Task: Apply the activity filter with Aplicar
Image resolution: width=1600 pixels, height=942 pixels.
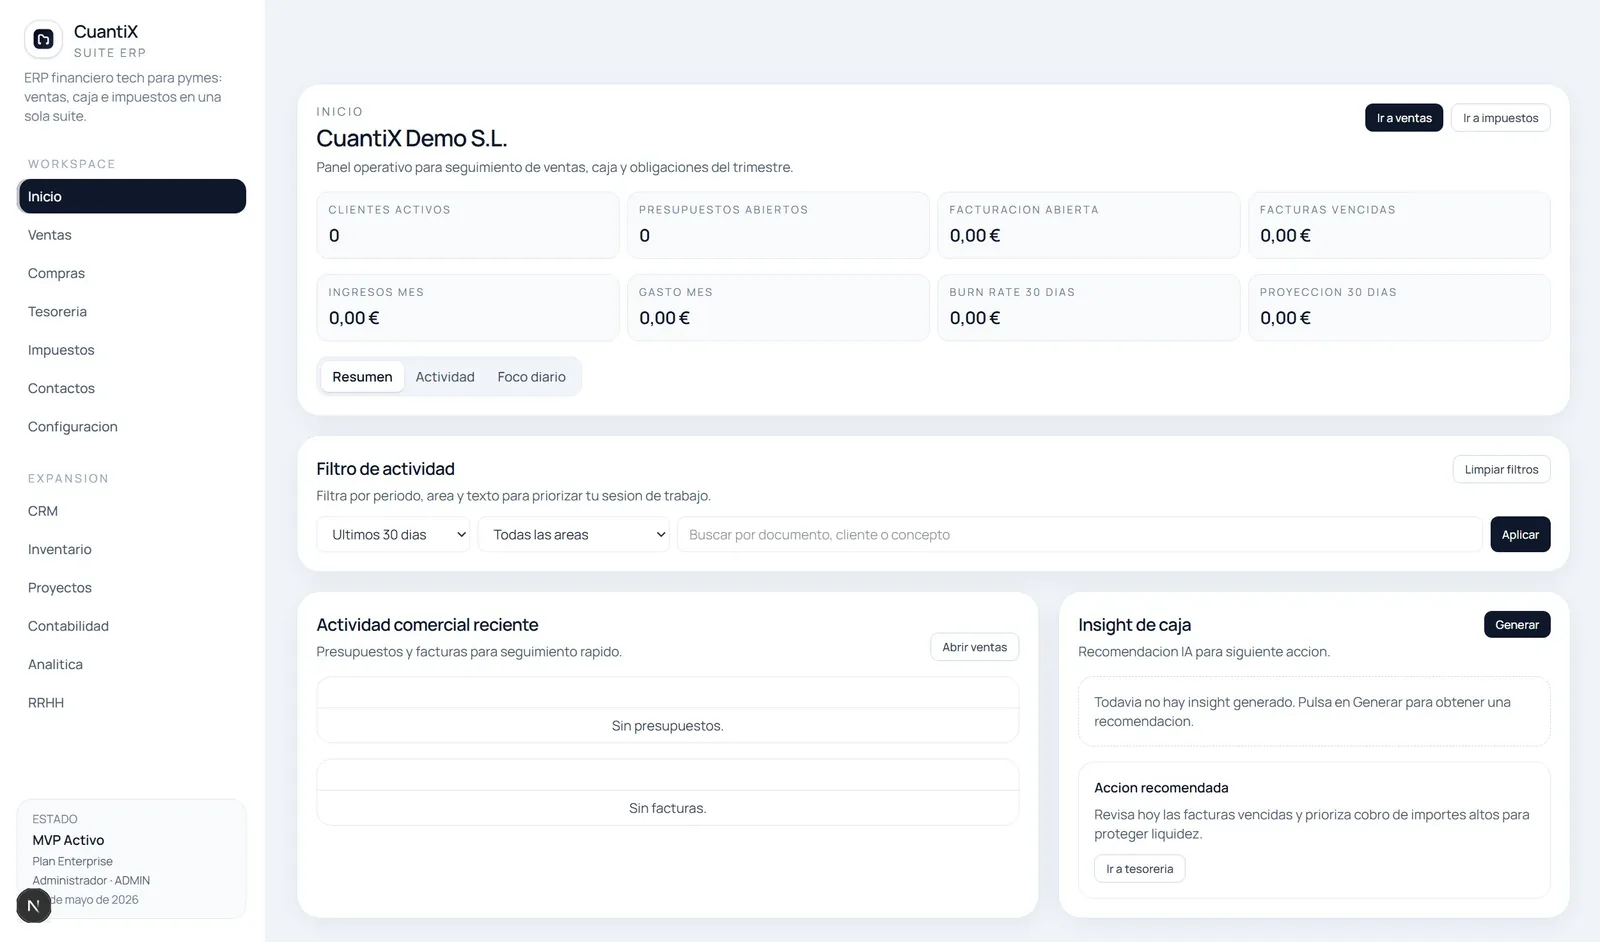Action: pos(1520,535)
